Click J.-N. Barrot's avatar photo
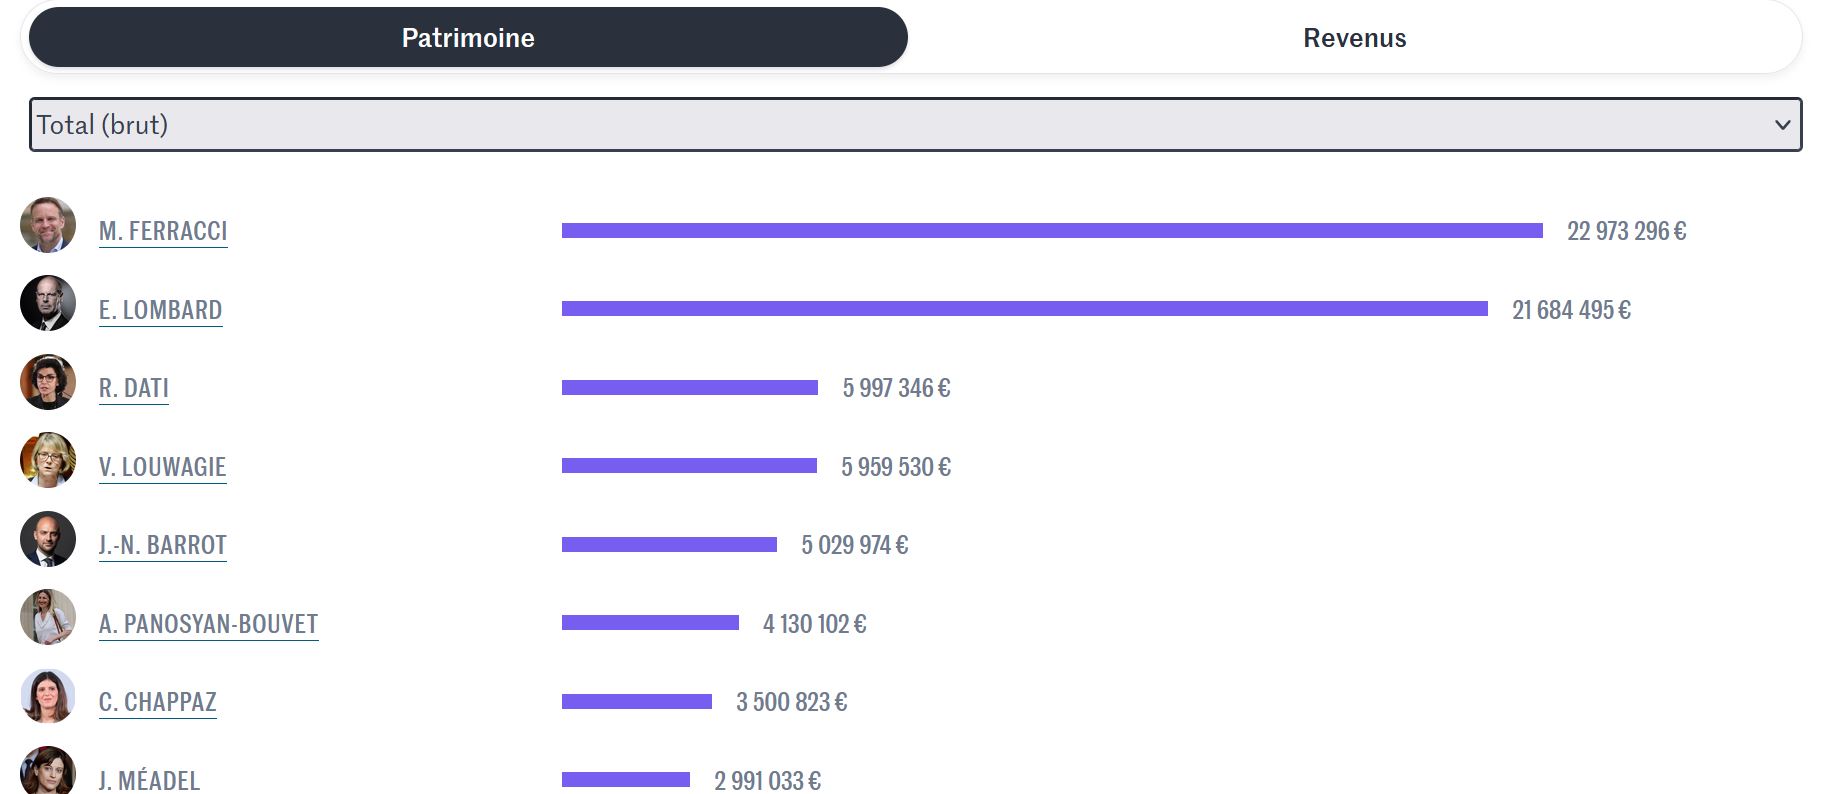 [x=48, y=539]
